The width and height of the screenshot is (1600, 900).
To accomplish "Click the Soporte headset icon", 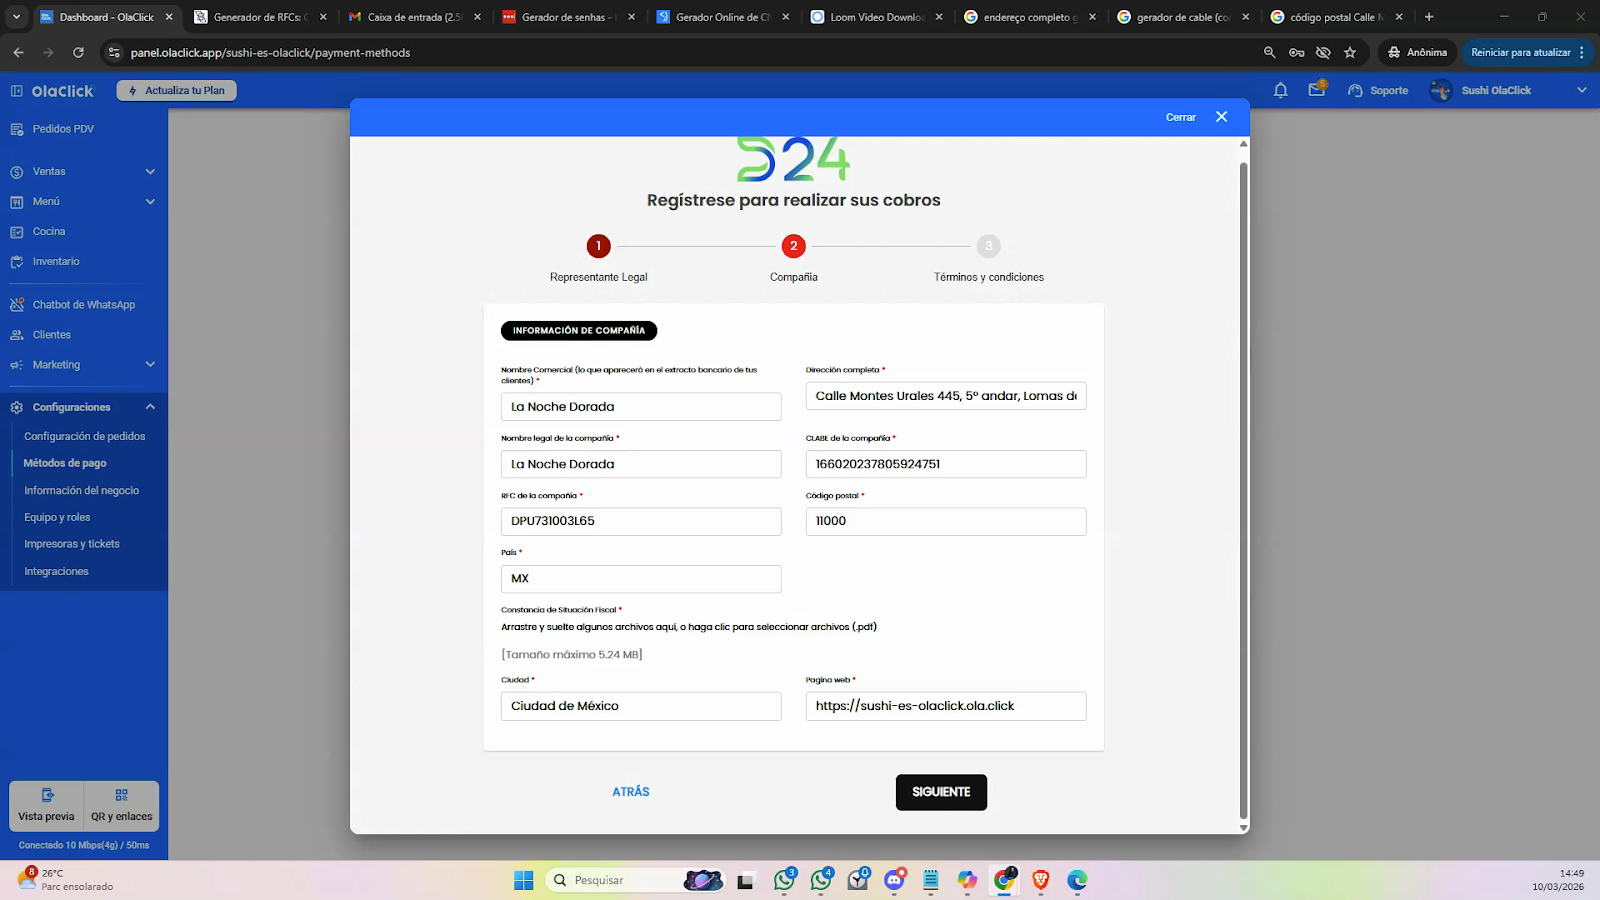I will pyautogui.click(x=1355, y=90).
